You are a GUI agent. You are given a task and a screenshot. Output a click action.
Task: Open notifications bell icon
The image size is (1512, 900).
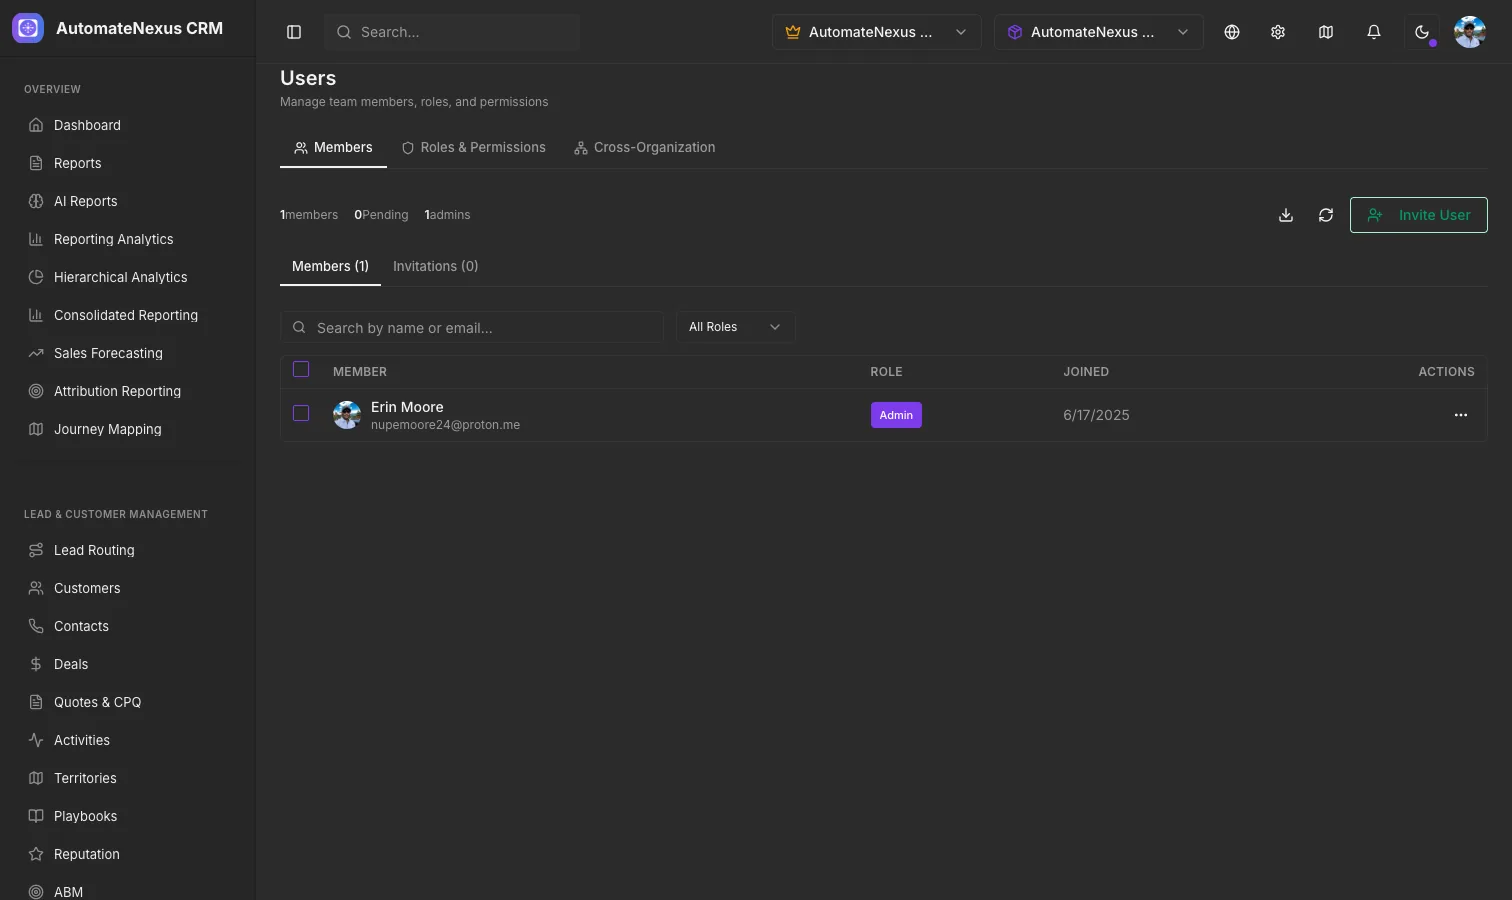click(x=1374, y=32)
